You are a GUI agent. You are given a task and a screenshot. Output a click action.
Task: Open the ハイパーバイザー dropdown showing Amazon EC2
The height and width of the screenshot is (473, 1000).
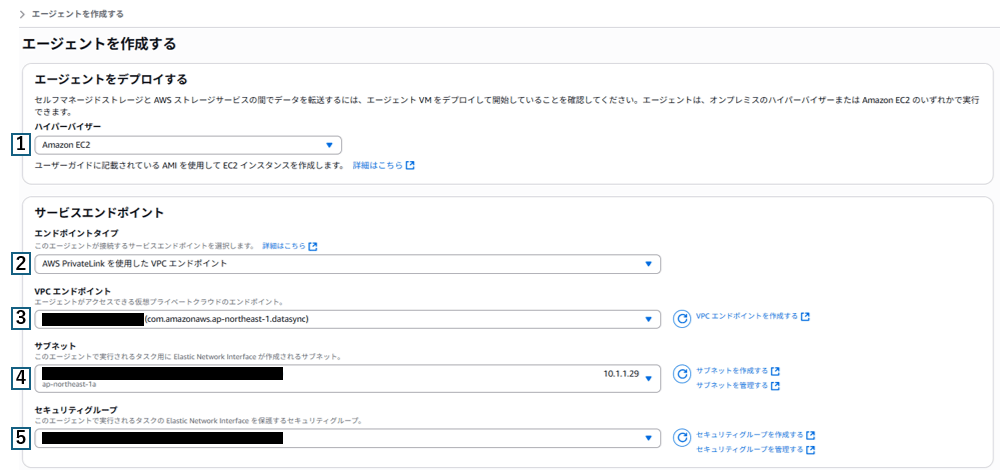[x=188, y=145]
